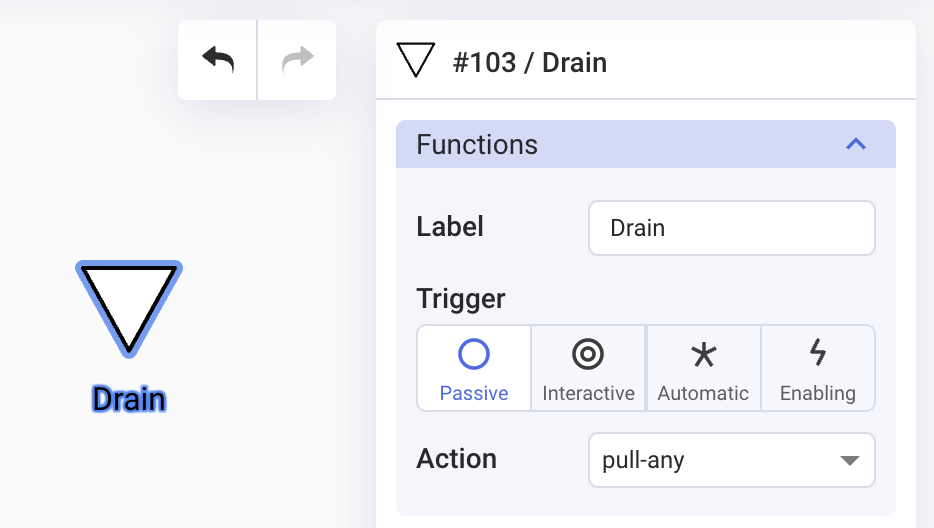
Task: Click the Drain label under the node
Action: coord(129,399)
